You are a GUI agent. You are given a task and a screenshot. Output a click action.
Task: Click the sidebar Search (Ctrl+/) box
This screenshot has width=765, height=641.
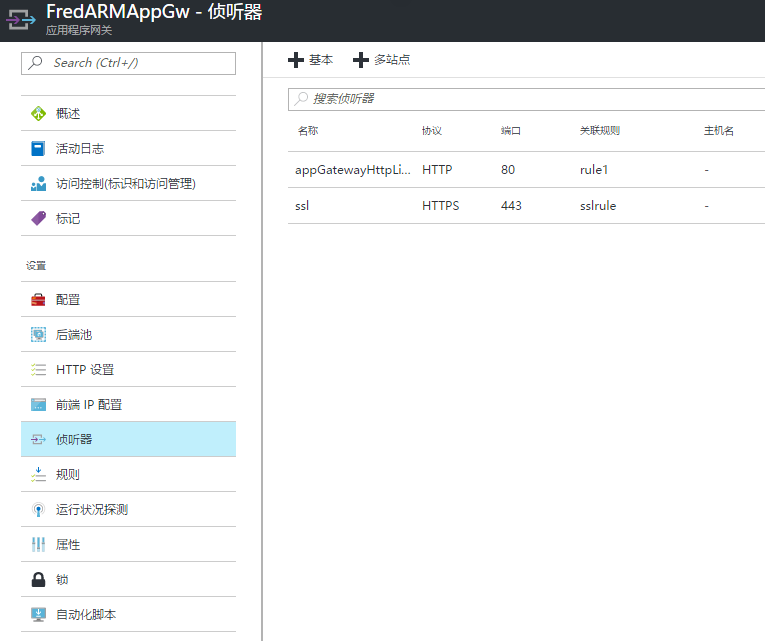pos(128,63)
